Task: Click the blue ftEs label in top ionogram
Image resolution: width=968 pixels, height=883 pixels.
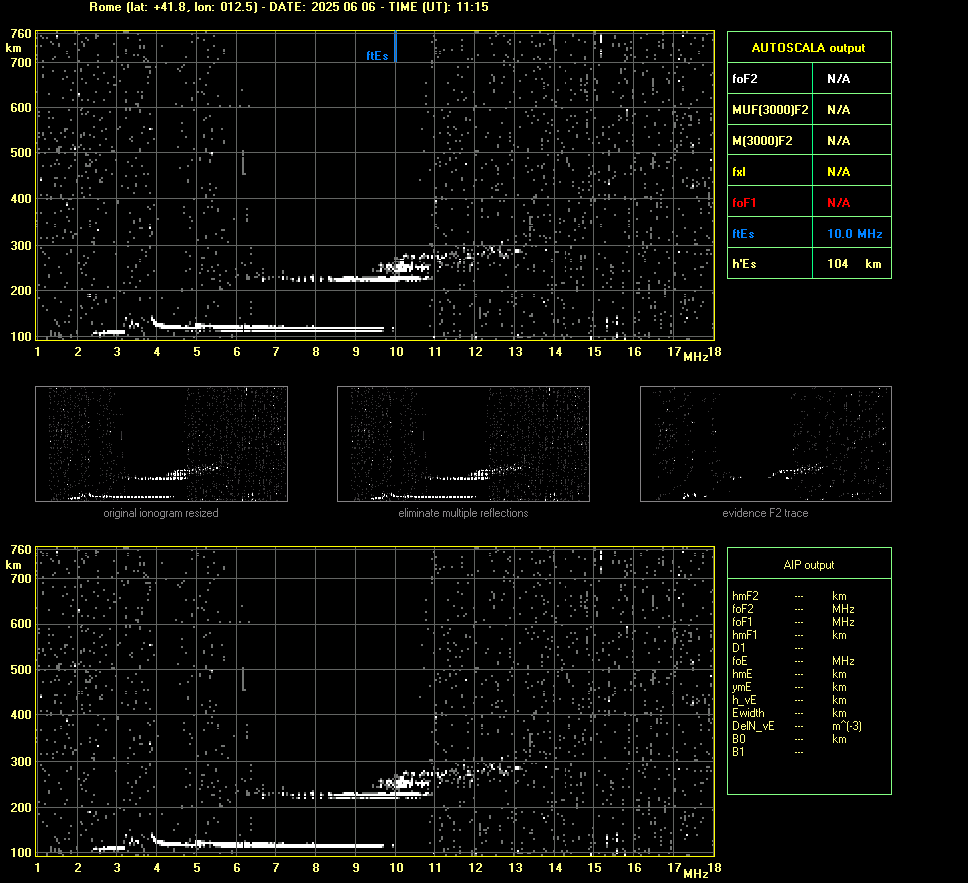Action: coord(377,56)
